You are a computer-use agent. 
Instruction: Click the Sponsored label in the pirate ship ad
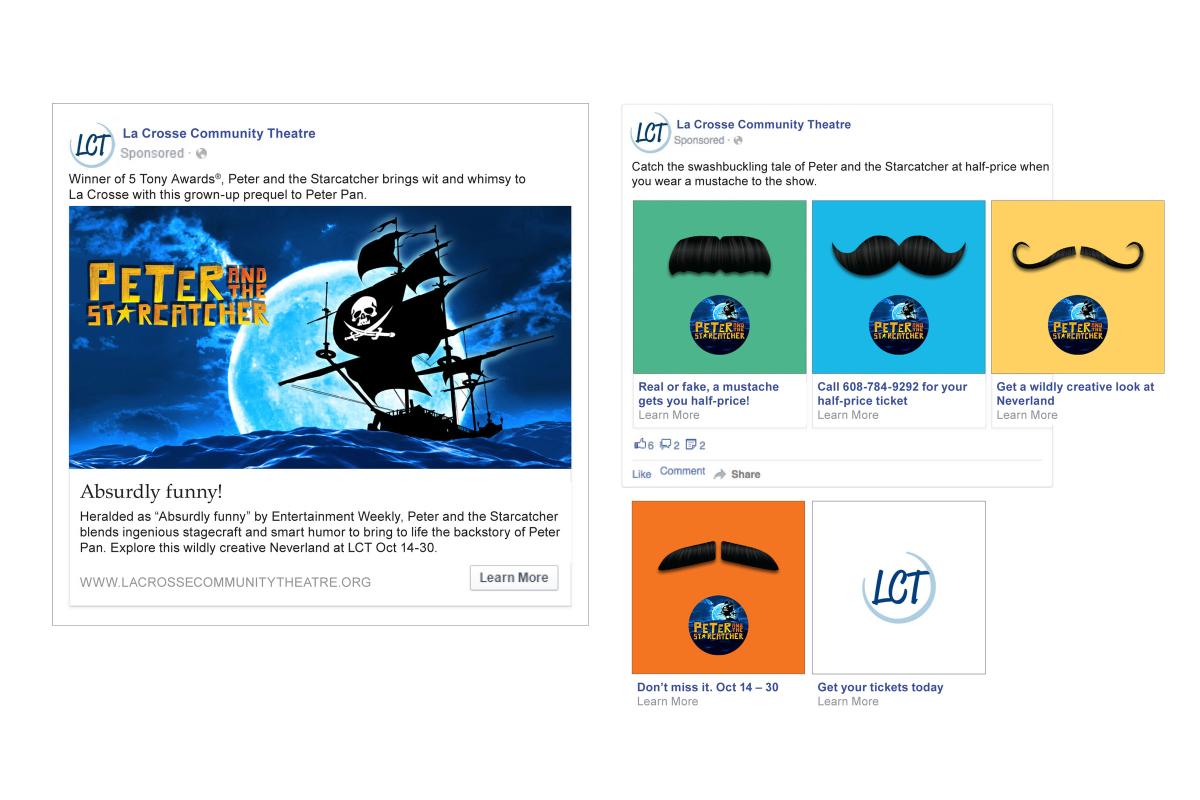(152, 153)
